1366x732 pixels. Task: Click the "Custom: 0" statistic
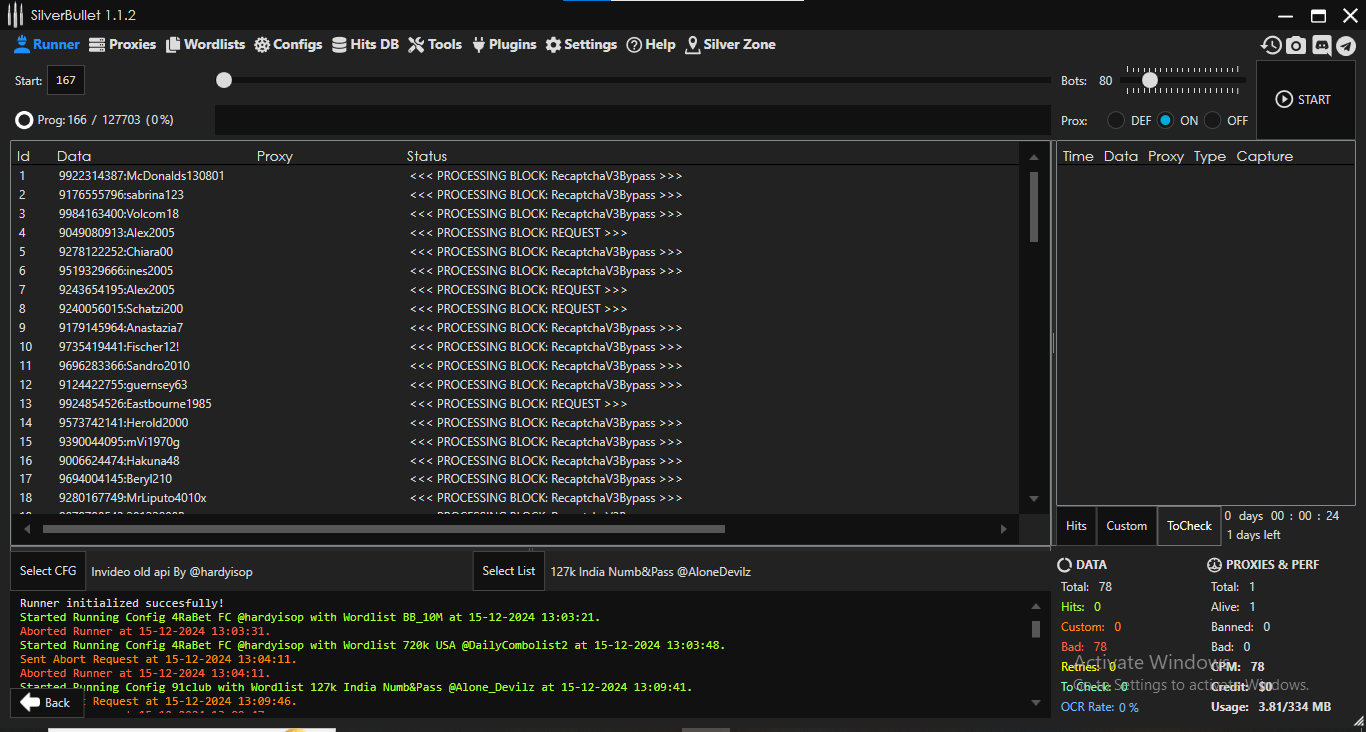pyautogui.click(x=1091, y=627)
